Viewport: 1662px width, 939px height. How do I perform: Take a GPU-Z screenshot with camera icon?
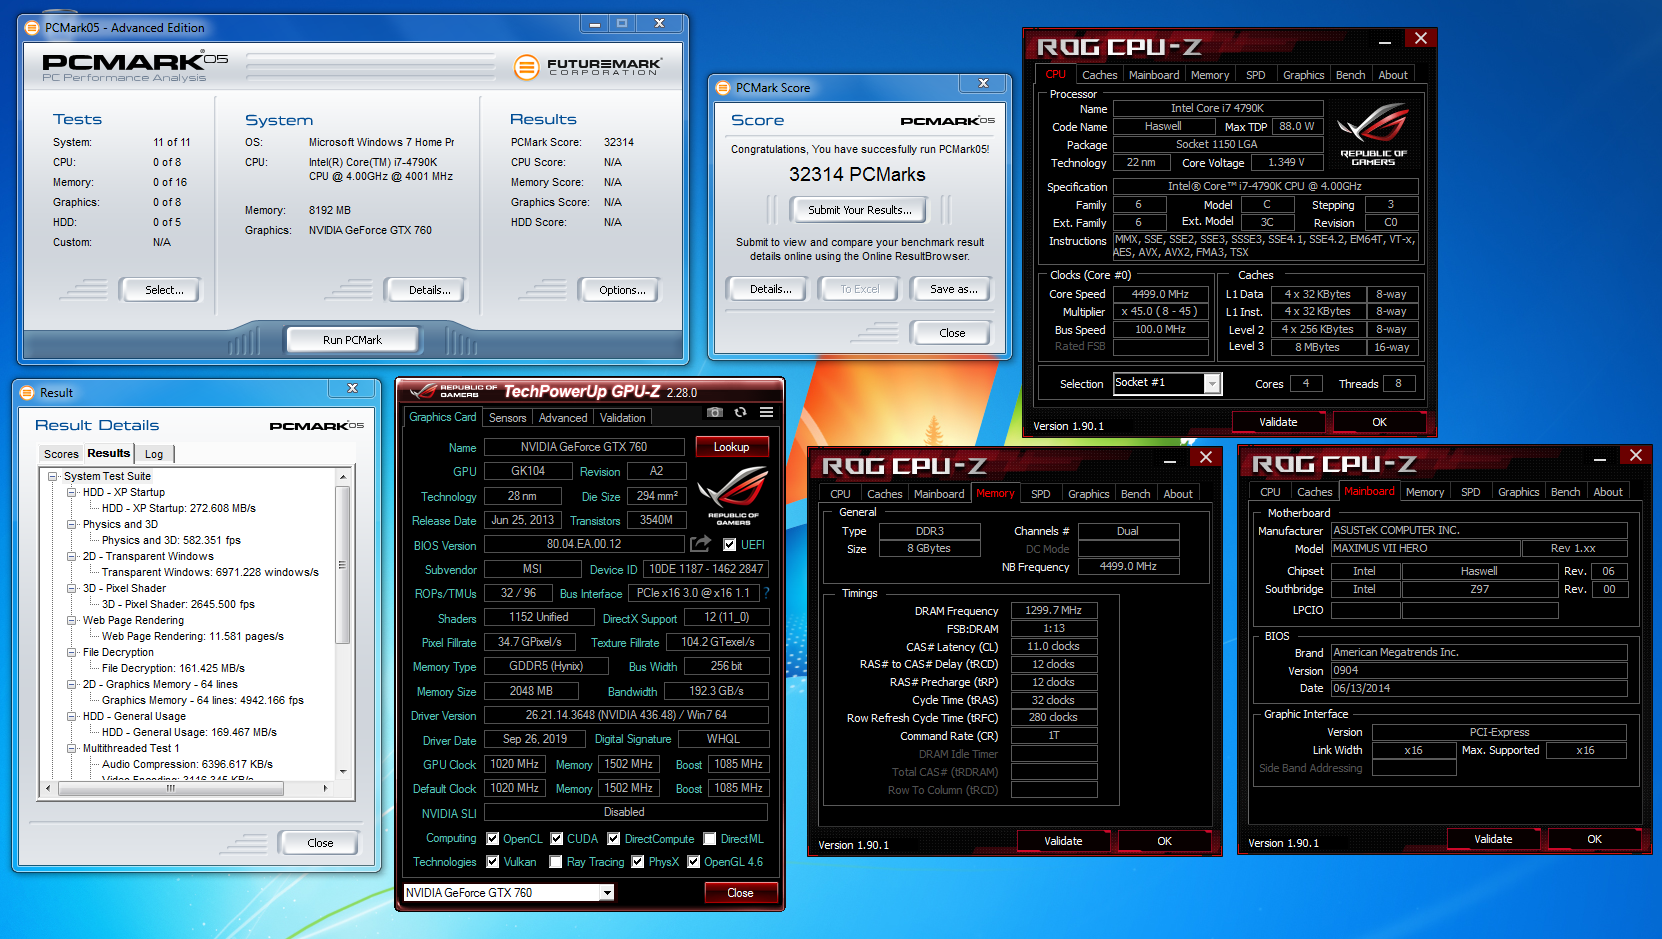pos(714,412)
